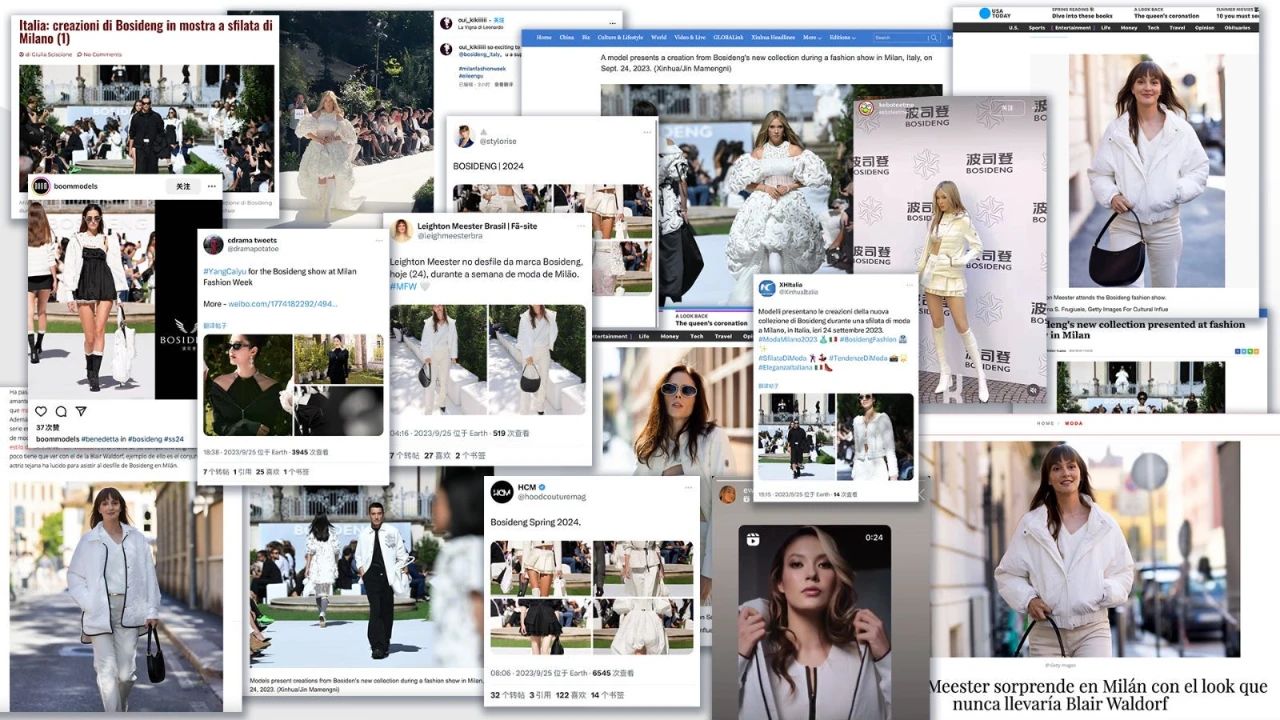Expand the More dropdown on Xinhua navigation bar
This screenshot has height=720, width=1280.
click(x=811, y=37)
